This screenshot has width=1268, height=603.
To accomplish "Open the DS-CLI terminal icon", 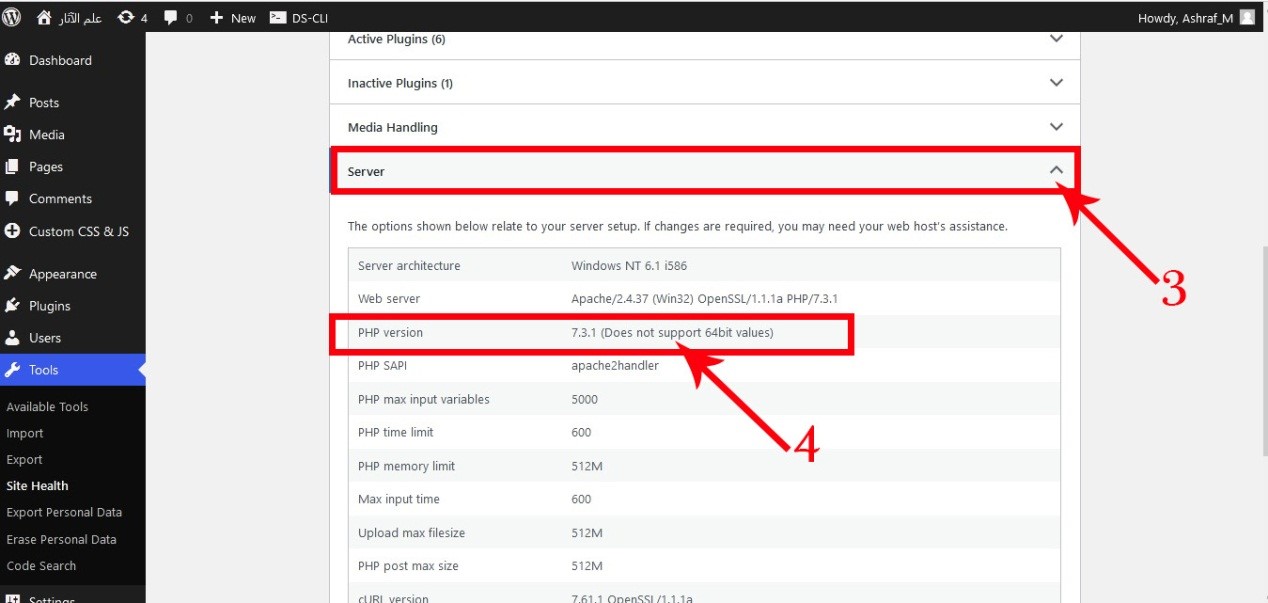I will click(x=279, y=18).
